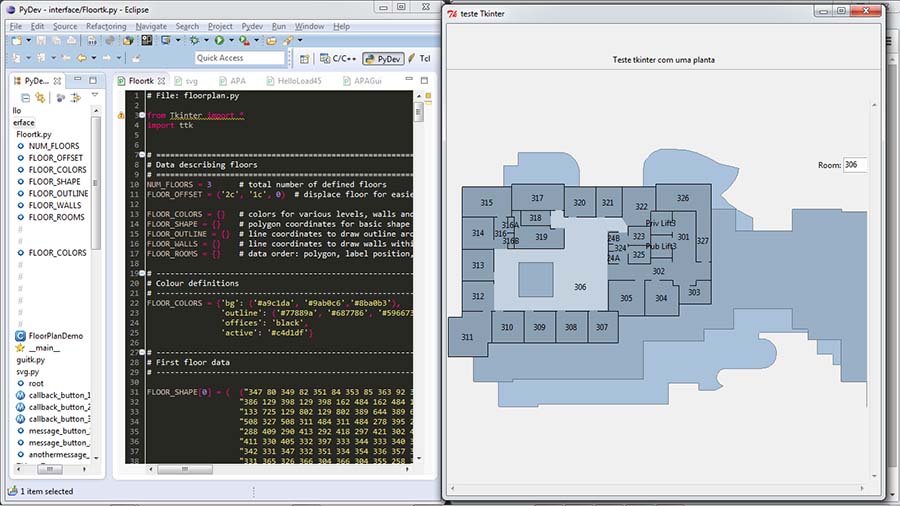Collapse the import fold on line 3
The height and width of the screenshot is (506, 900).
(142, 115)
